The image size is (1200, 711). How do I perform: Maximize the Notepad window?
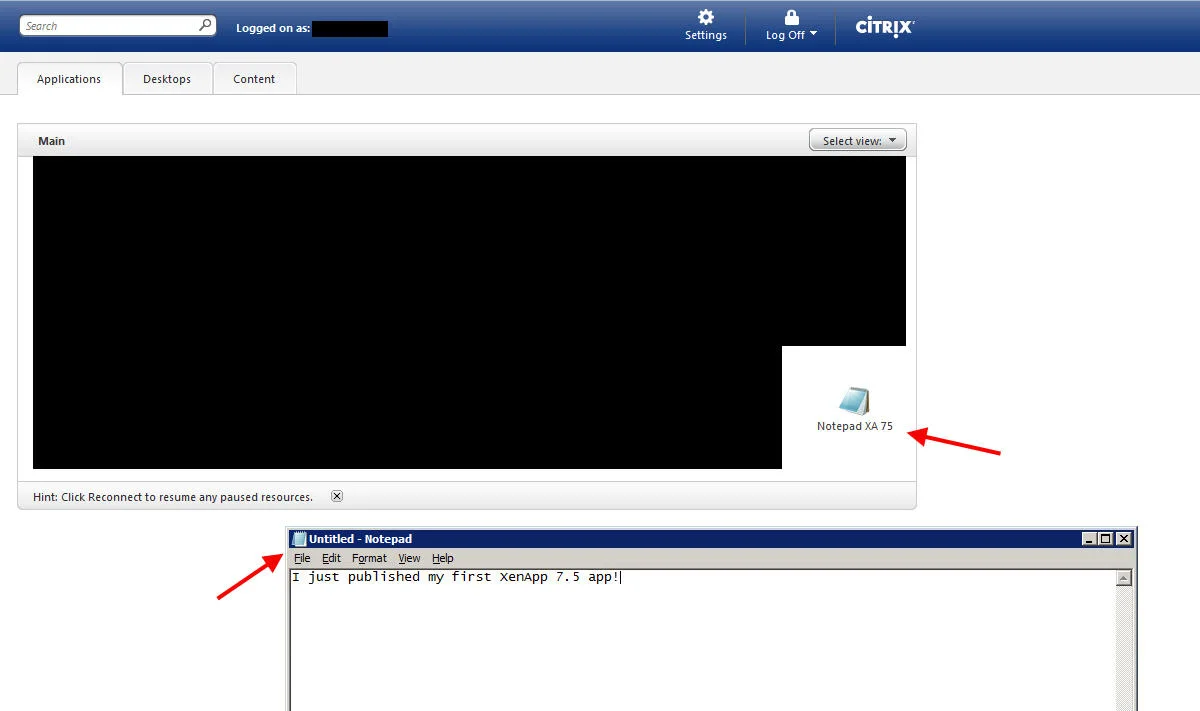click(x=1106, y=539)
